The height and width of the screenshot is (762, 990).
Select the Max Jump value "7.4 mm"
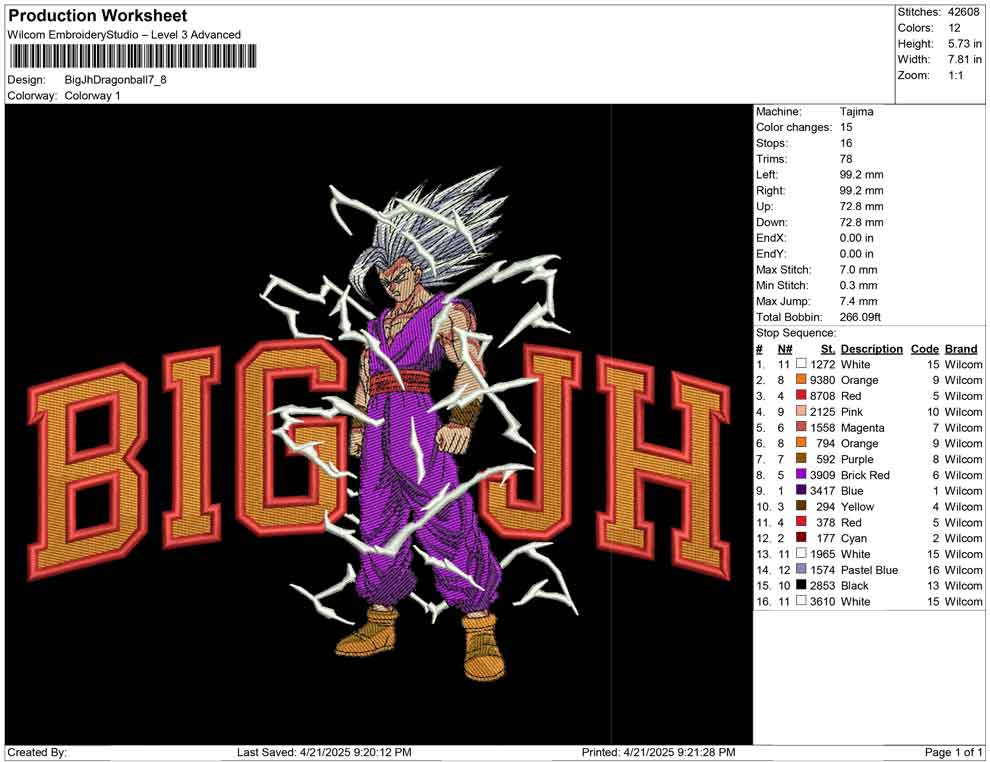tap(858, 301)
